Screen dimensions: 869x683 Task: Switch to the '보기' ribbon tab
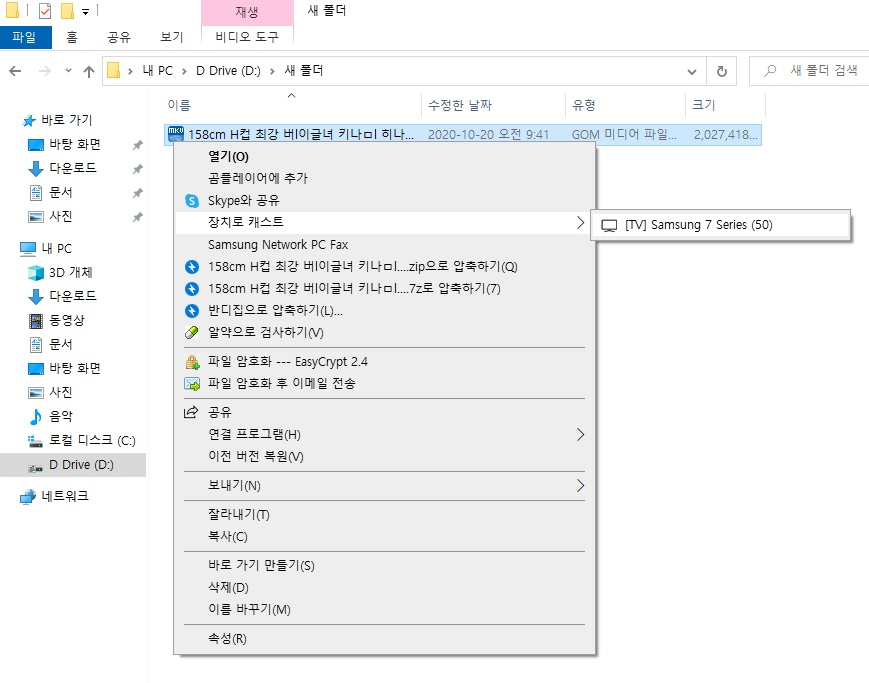coord(171,38)
